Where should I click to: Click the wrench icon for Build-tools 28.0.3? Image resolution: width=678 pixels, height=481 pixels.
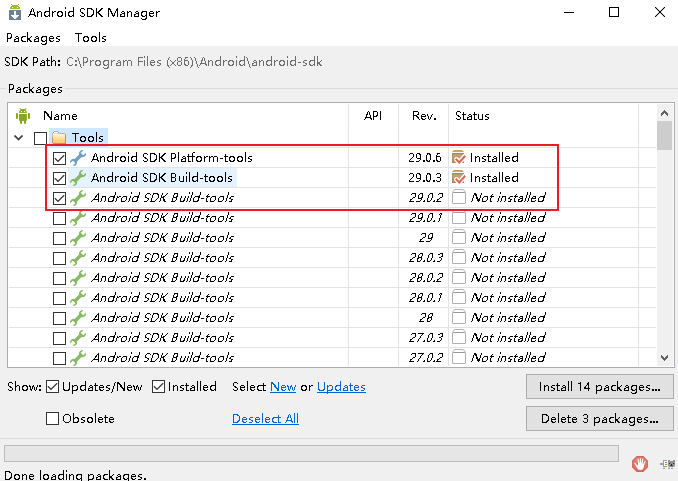78,258
